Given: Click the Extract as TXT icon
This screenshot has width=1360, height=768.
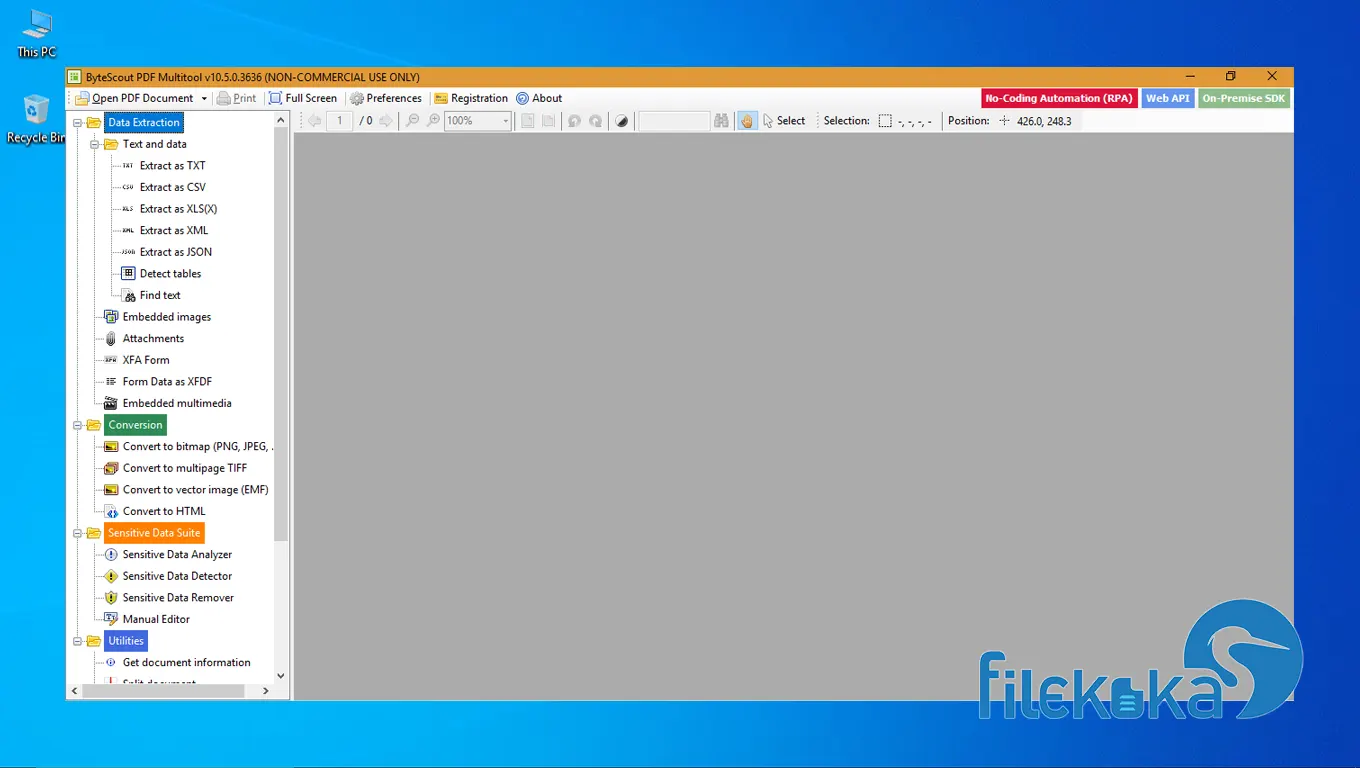Looking at the screenshot, I should 128,166.
